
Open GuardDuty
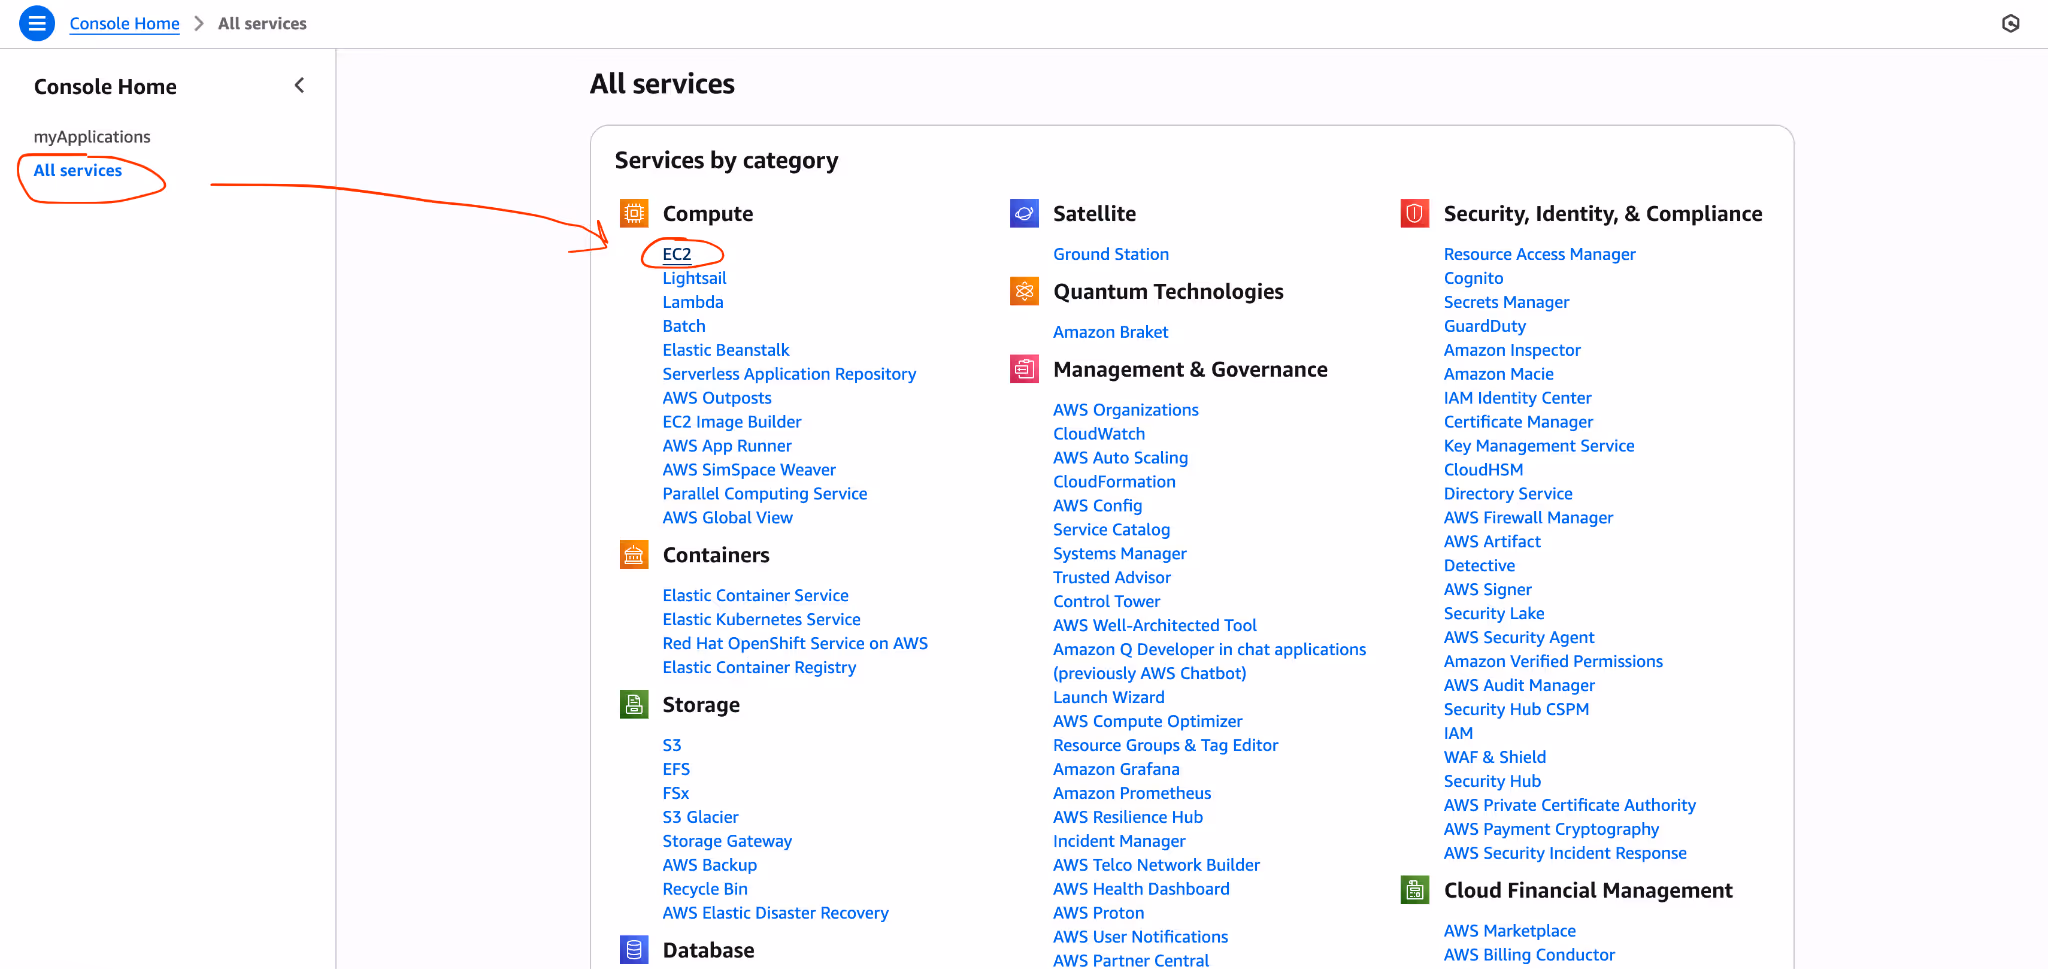pyautogui.click(x=1485, y=326)
